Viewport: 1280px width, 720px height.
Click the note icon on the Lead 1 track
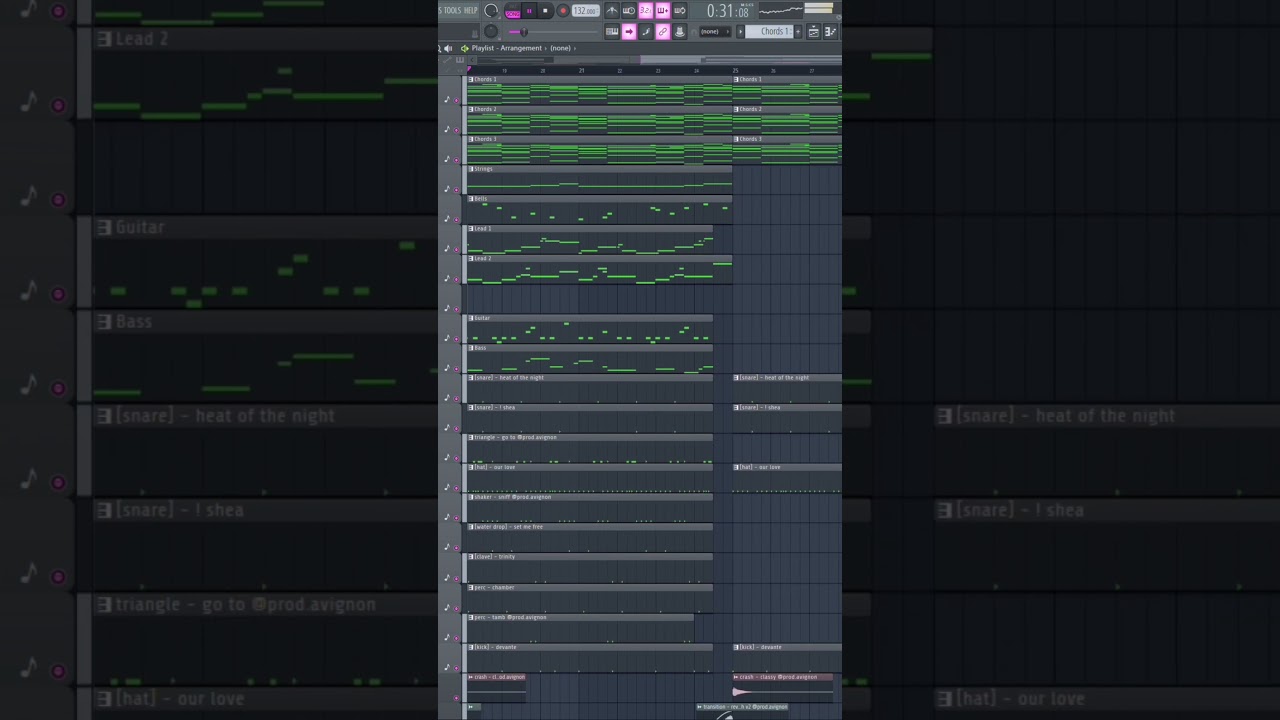(x=447, y=249)
